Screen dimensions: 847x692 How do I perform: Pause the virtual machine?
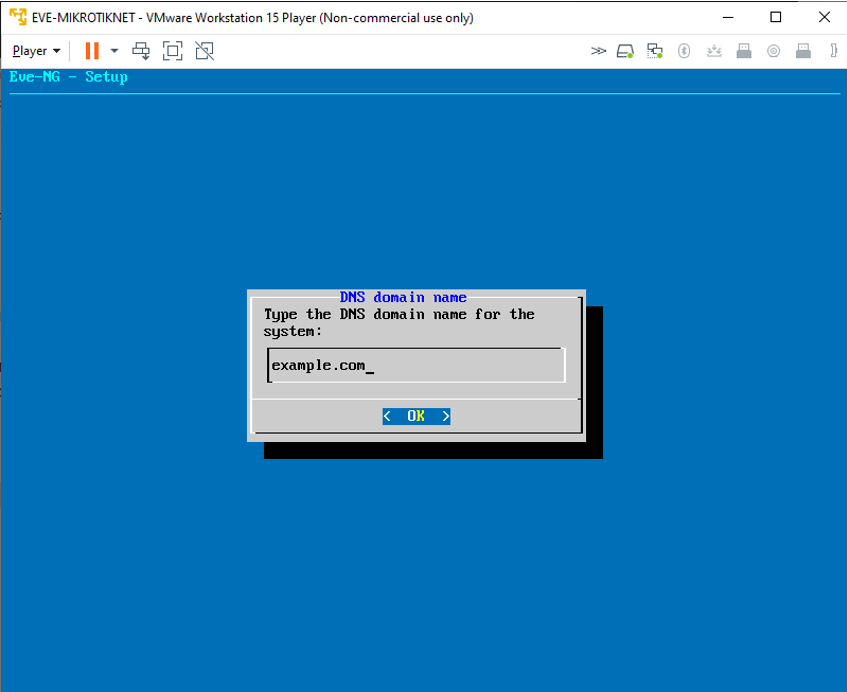(92, 51)
